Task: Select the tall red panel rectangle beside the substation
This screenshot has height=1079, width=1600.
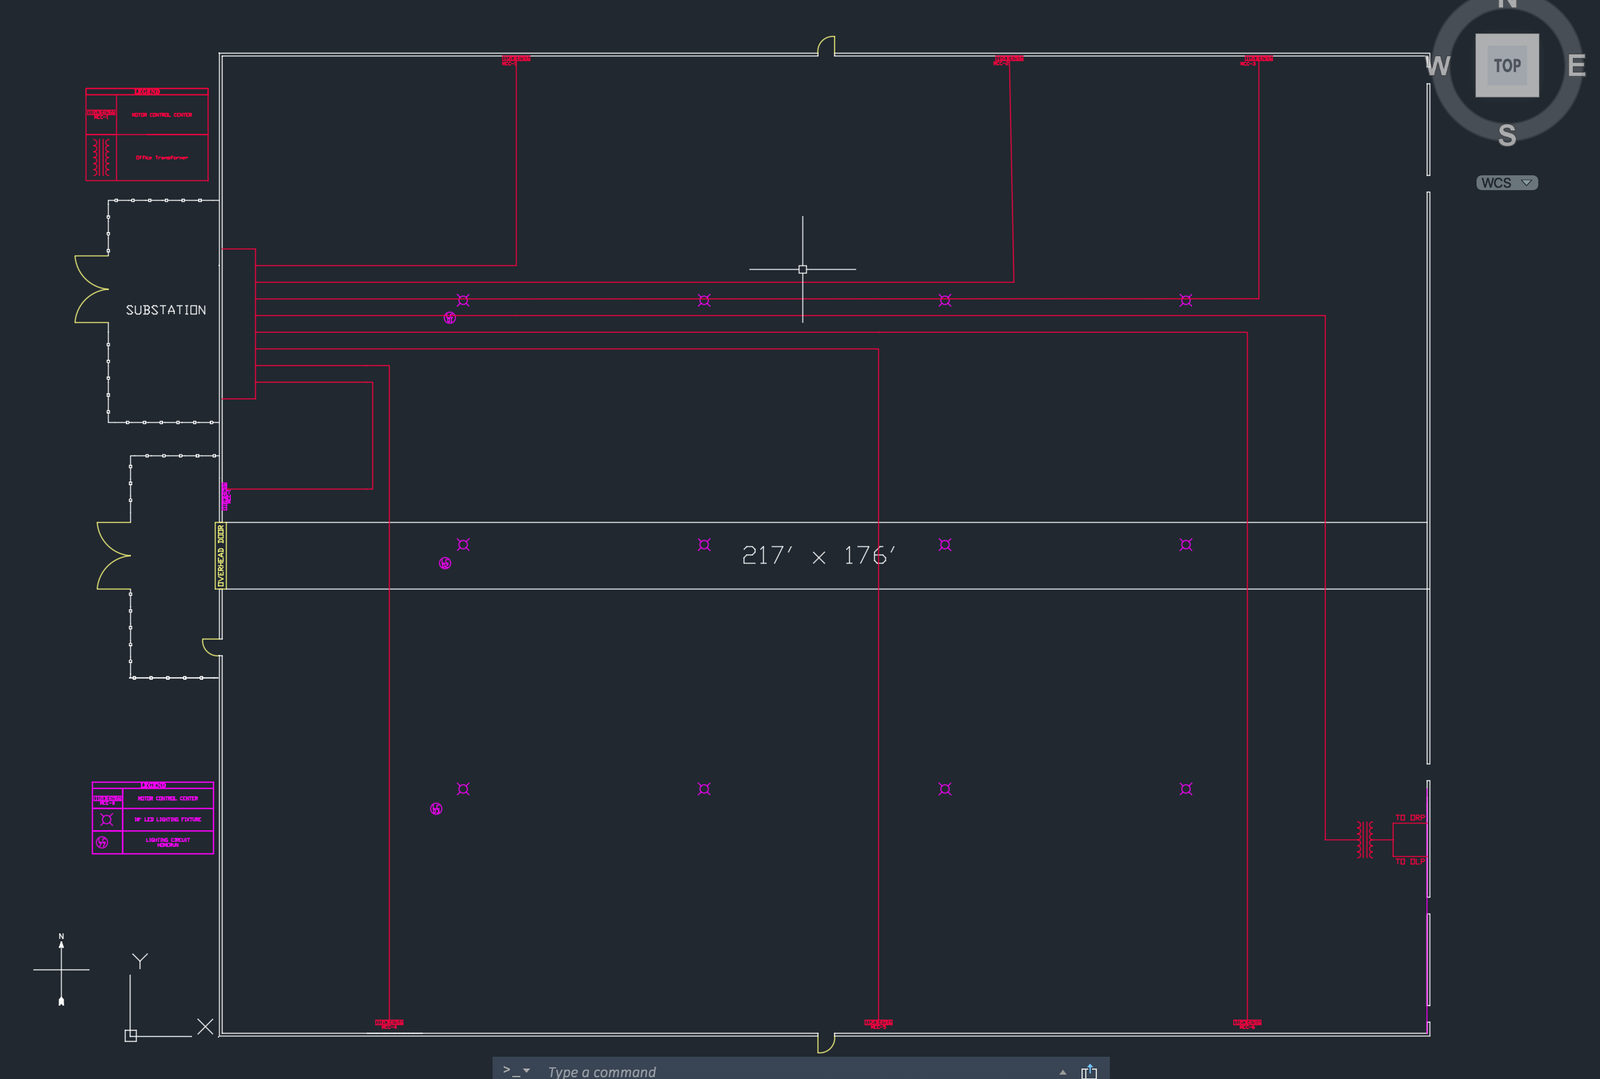Action: [x=238, y=324]
